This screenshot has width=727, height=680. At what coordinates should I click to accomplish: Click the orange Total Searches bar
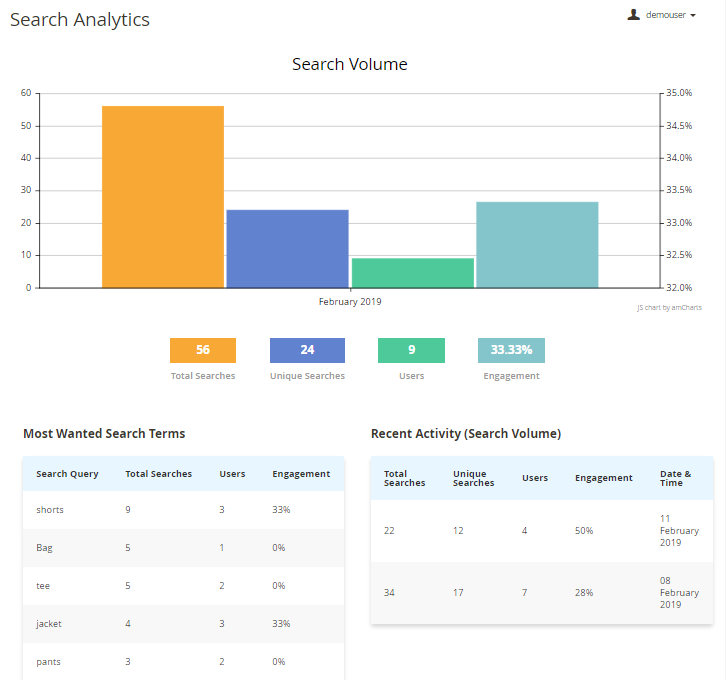pos(163,196)
